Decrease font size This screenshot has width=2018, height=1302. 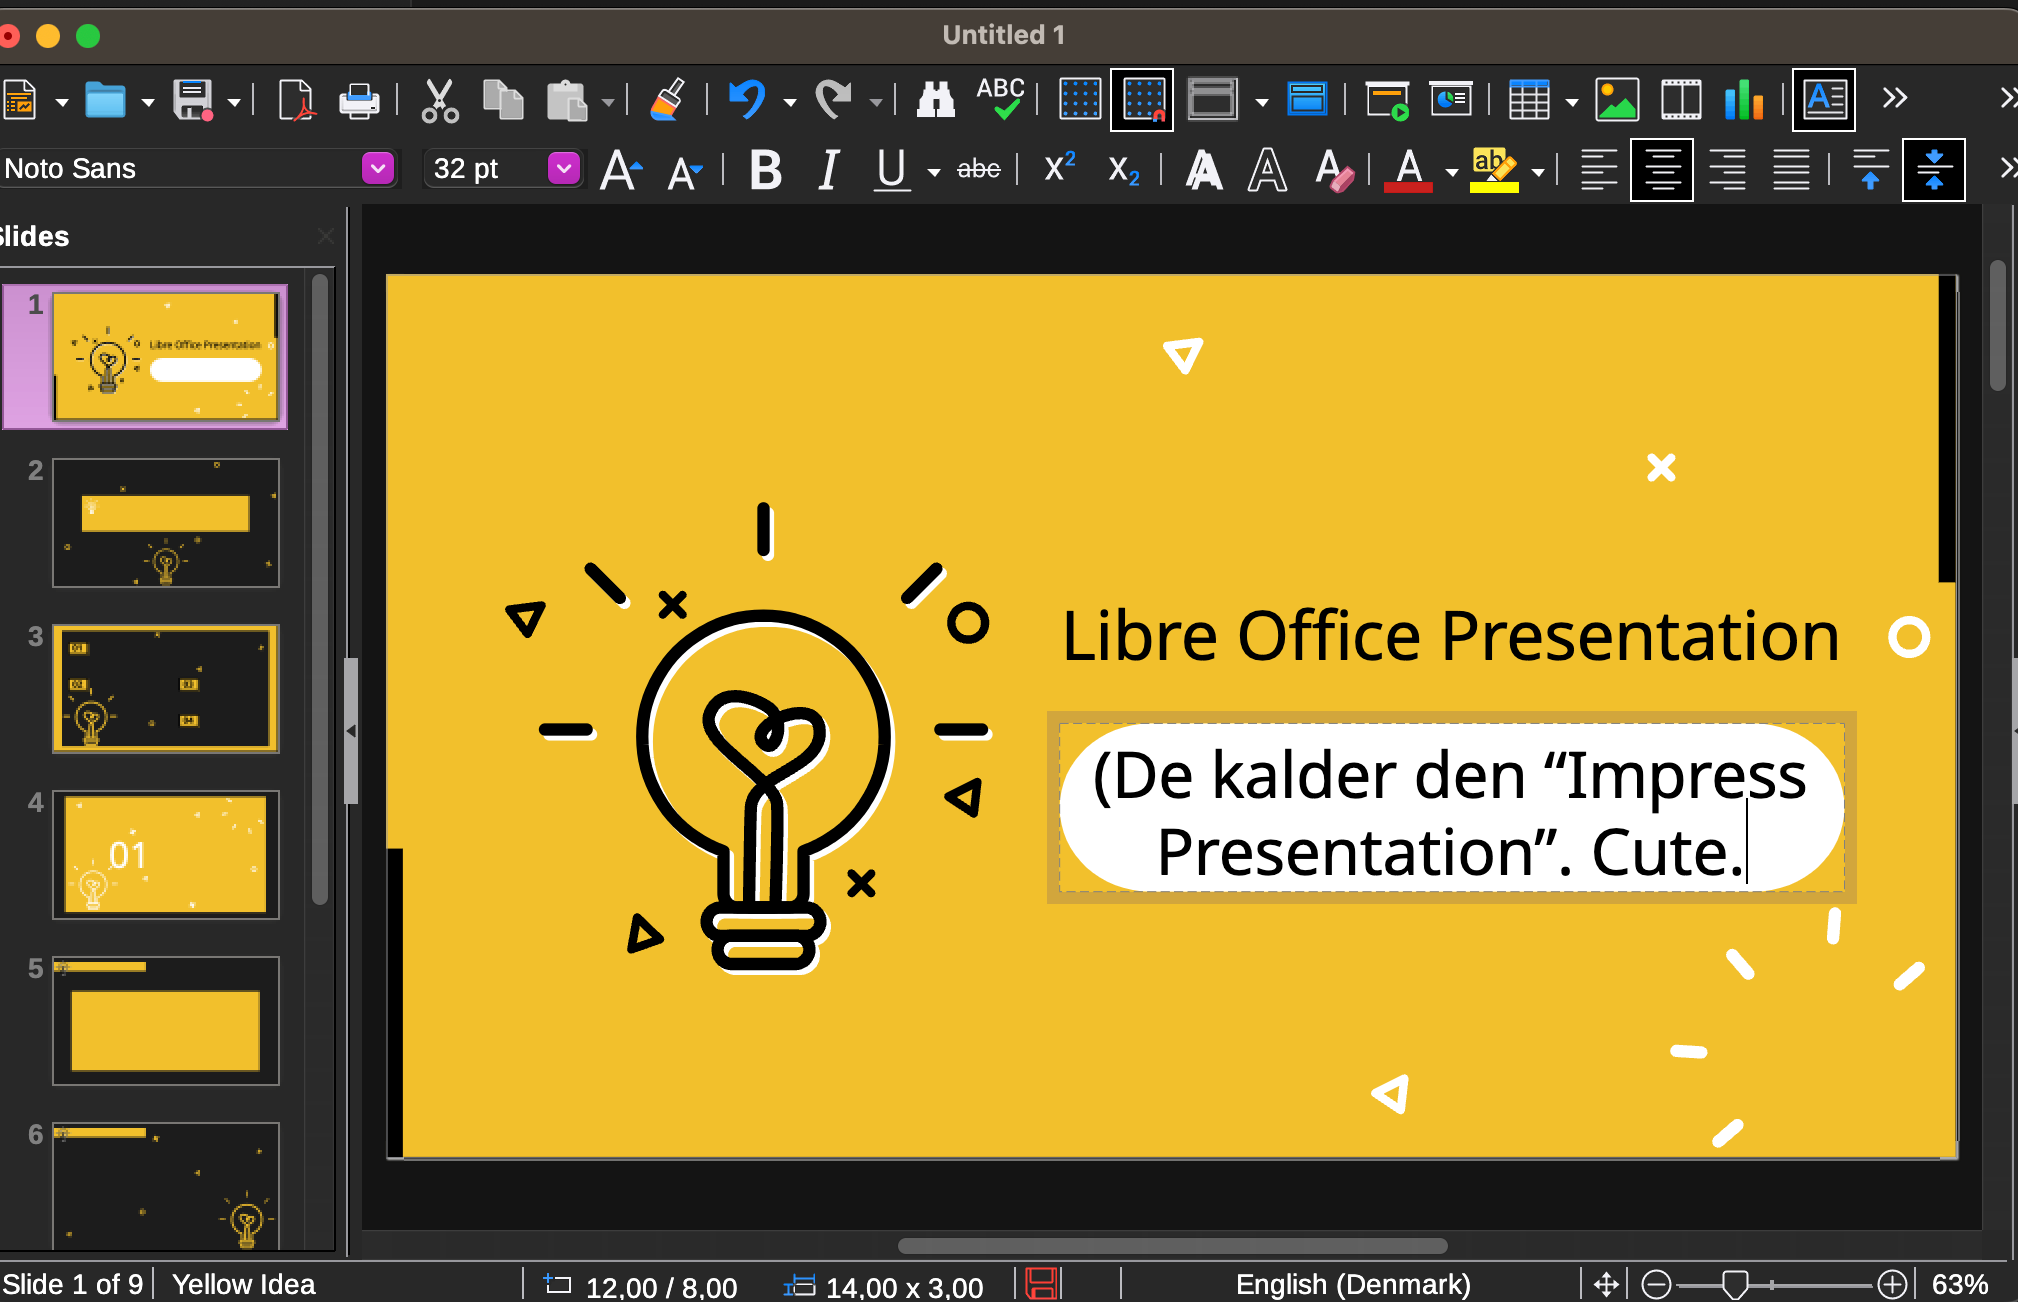tap(685, 172)
